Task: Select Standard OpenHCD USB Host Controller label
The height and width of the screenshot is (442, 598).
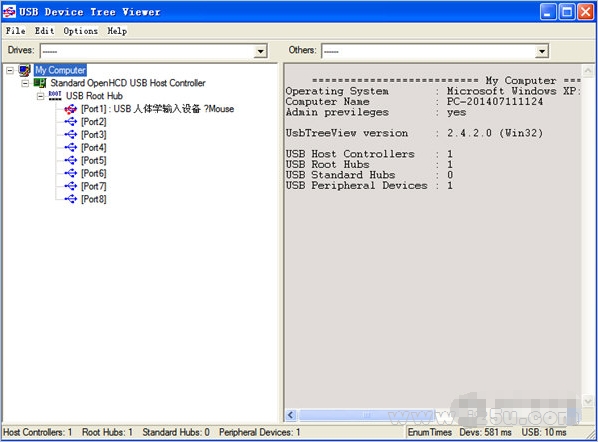Action: (x=128, y=83)
